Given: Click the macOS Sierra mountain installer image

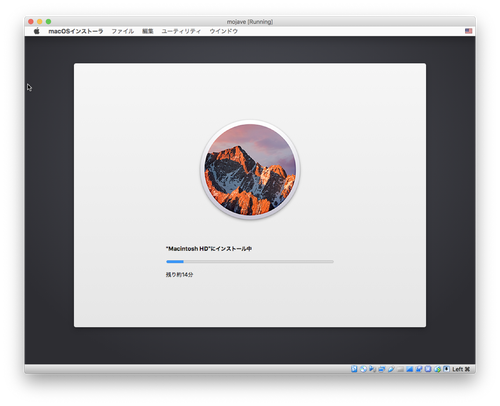Looking at the screenshot, I should pyautogui.click(x=250, y=170).
